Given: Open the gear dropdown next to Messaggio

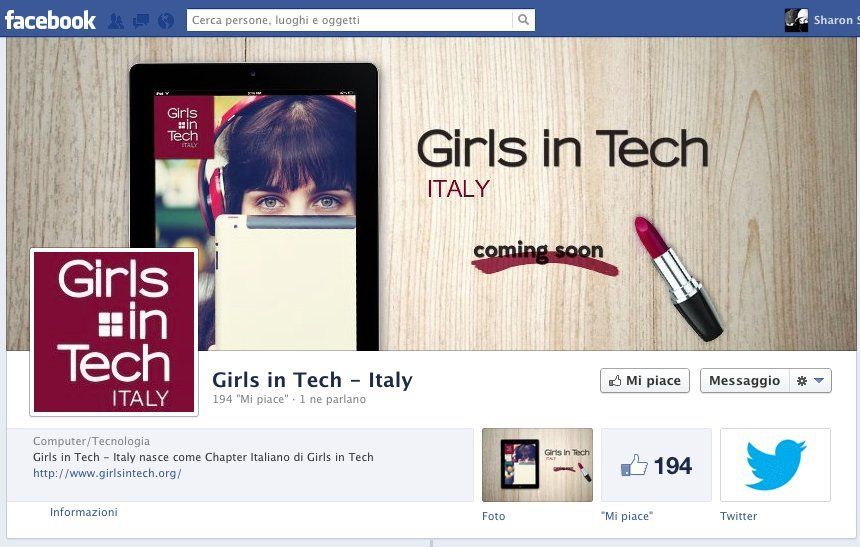Looking at the screenshot, I should (x=811, y=381).
